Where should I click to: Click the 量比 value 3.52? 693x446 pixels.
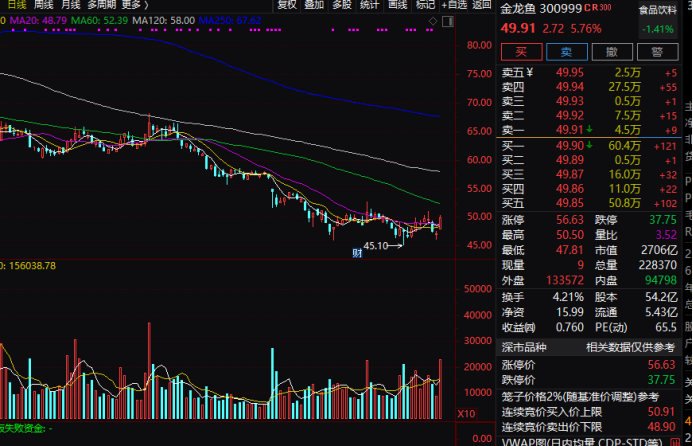point(666,235)
